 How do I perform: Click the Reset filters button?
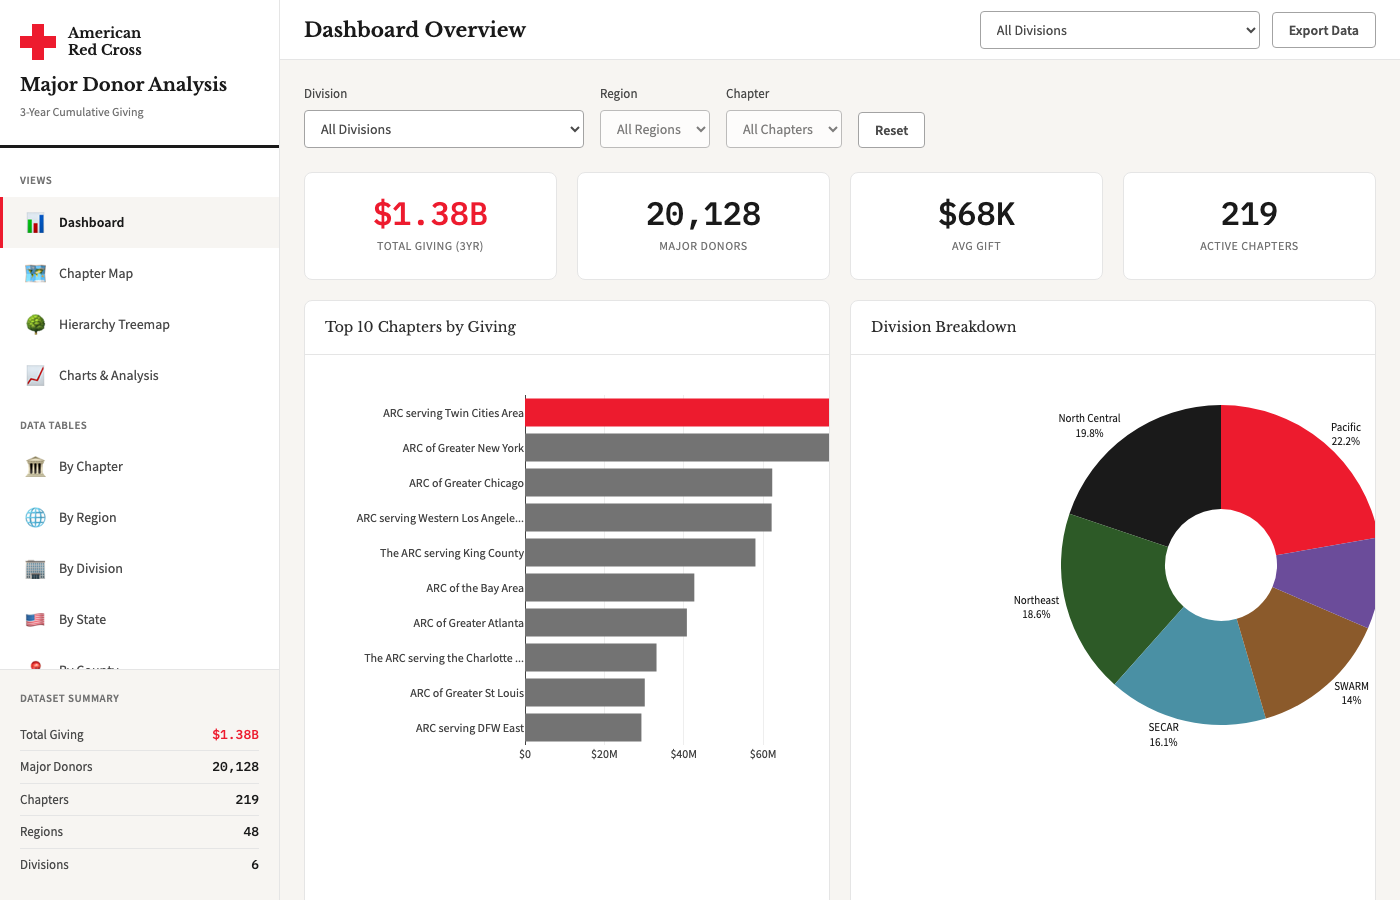point(891,130)
